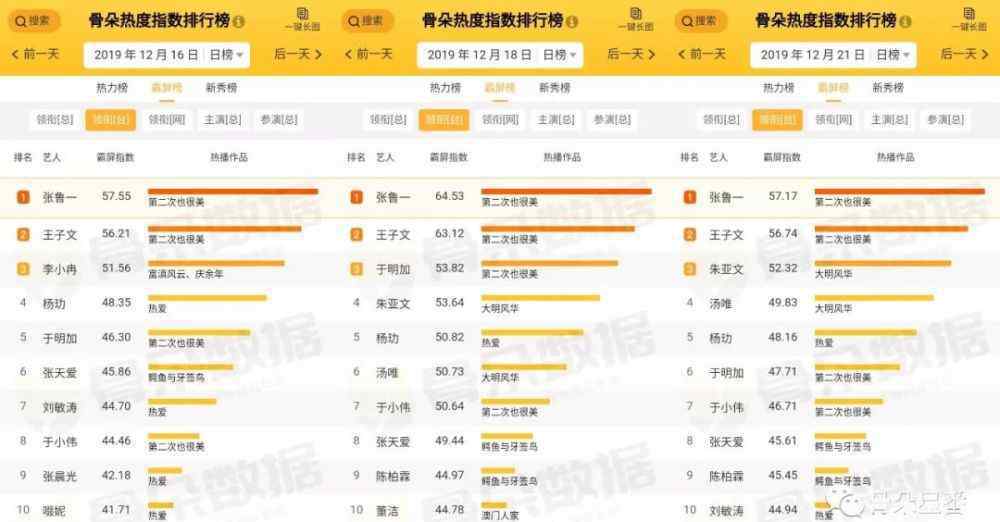1000x522 pixels.
Task: Open date picker showing 2019年12月16日
Action: click(x=146, y=55)
